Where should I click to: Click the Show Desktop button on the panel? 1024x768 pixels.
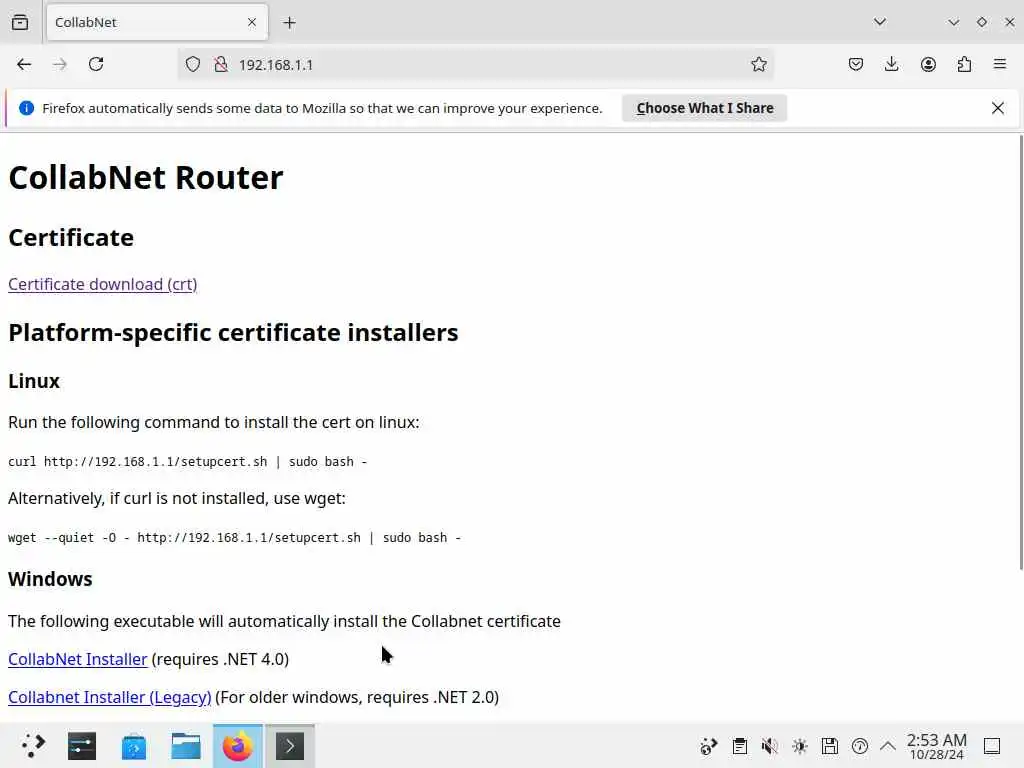point(992,746)
